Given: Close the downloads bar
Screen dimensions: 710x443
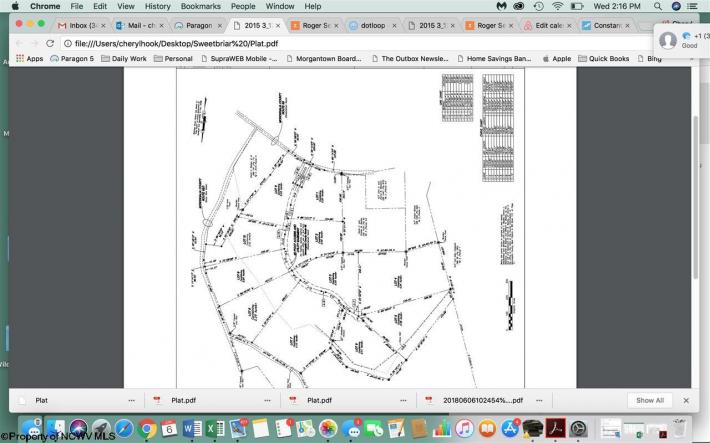Looking at the screenshot, I should tap(686, 400).
